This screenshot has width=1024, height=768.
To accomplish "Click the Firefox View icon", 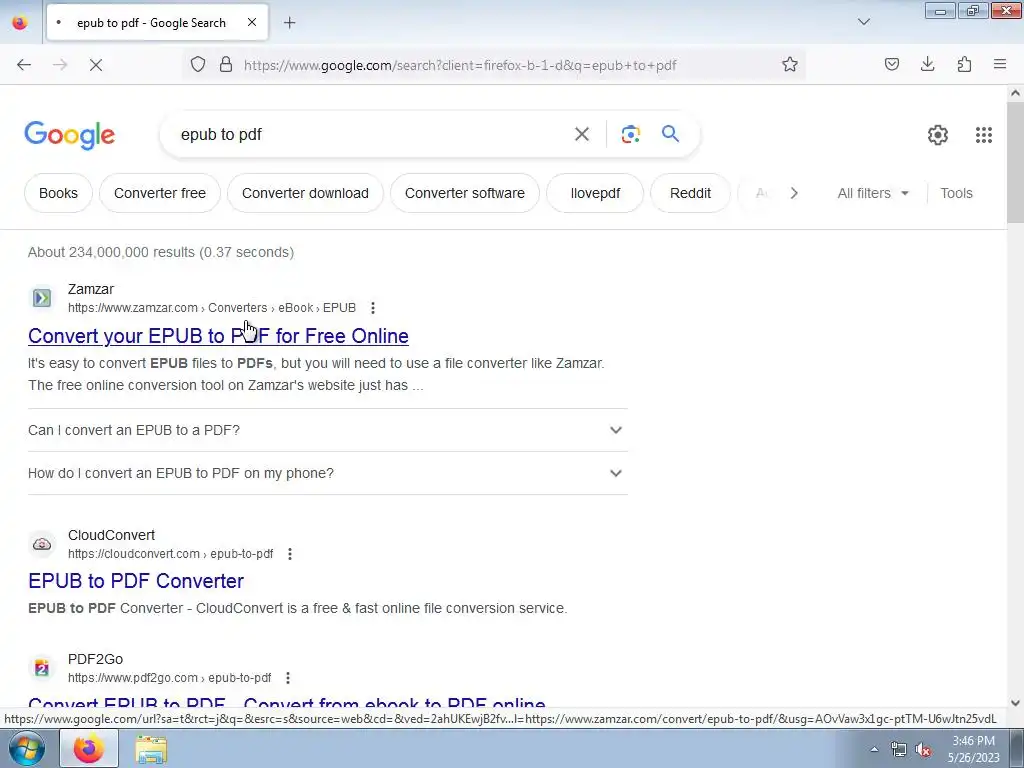I will pos(20,22).
